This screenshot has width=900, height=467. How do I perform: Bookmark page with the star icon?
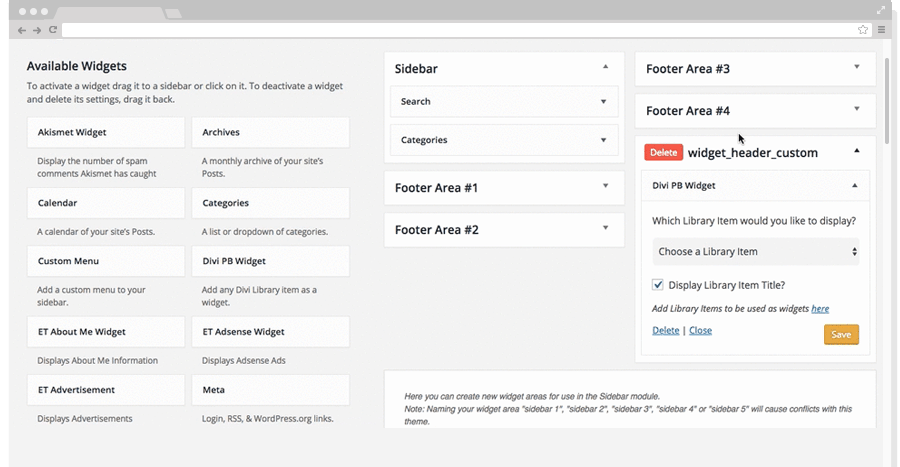863,30
